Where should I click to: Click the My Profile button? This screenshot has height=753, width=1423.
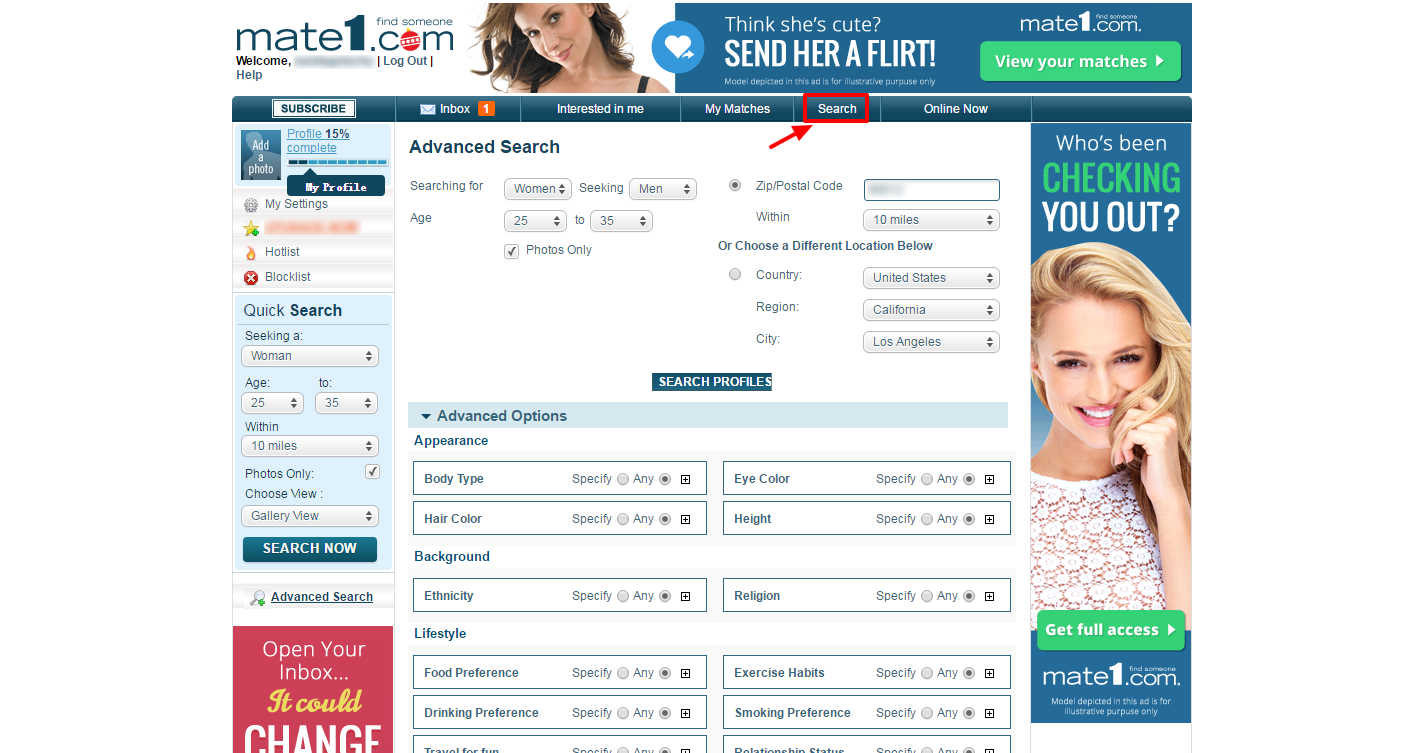(x=336, y=187)
